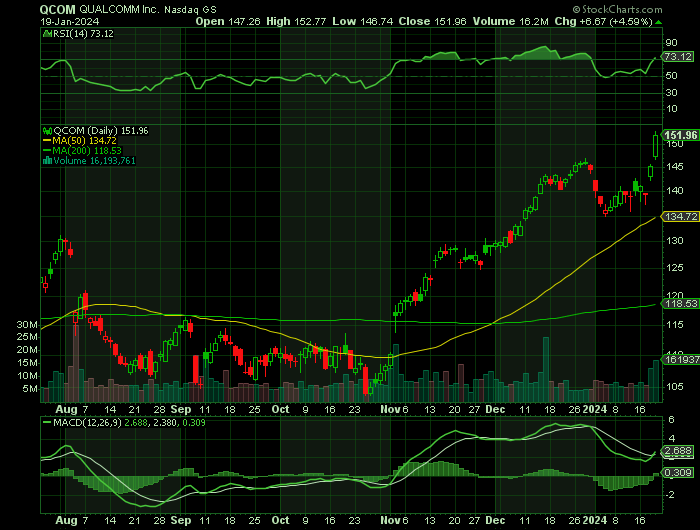Click the 30M volume axis label
The width and height of the screenshot is (700, 530).
point(27,325)
